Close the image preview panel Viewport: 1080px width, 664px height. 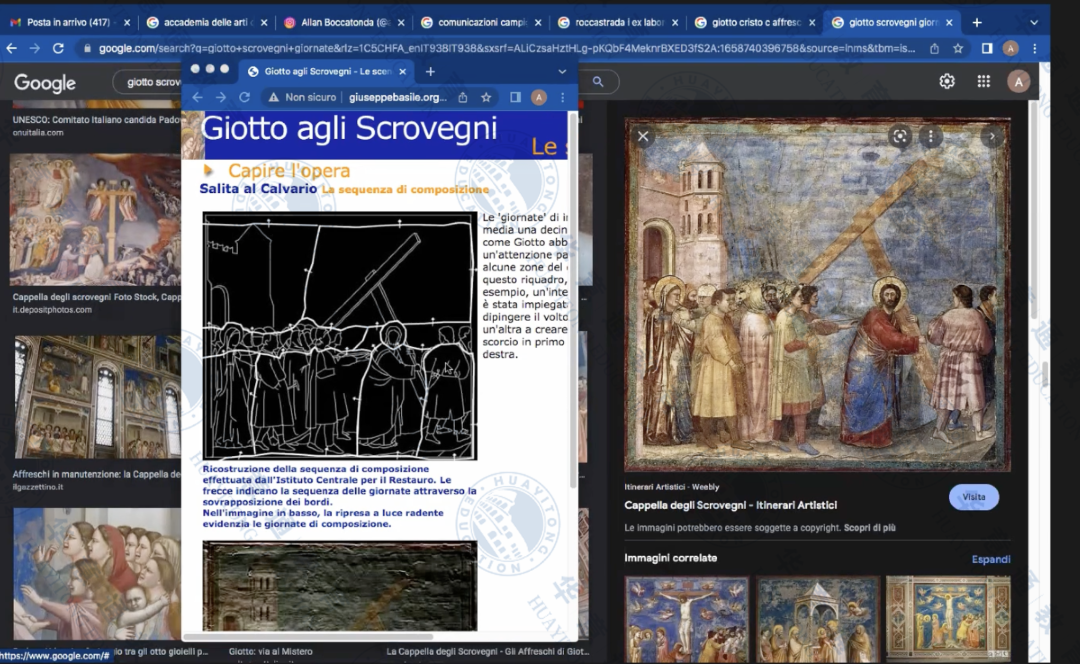pyautogui.click(x=643, y=136)
